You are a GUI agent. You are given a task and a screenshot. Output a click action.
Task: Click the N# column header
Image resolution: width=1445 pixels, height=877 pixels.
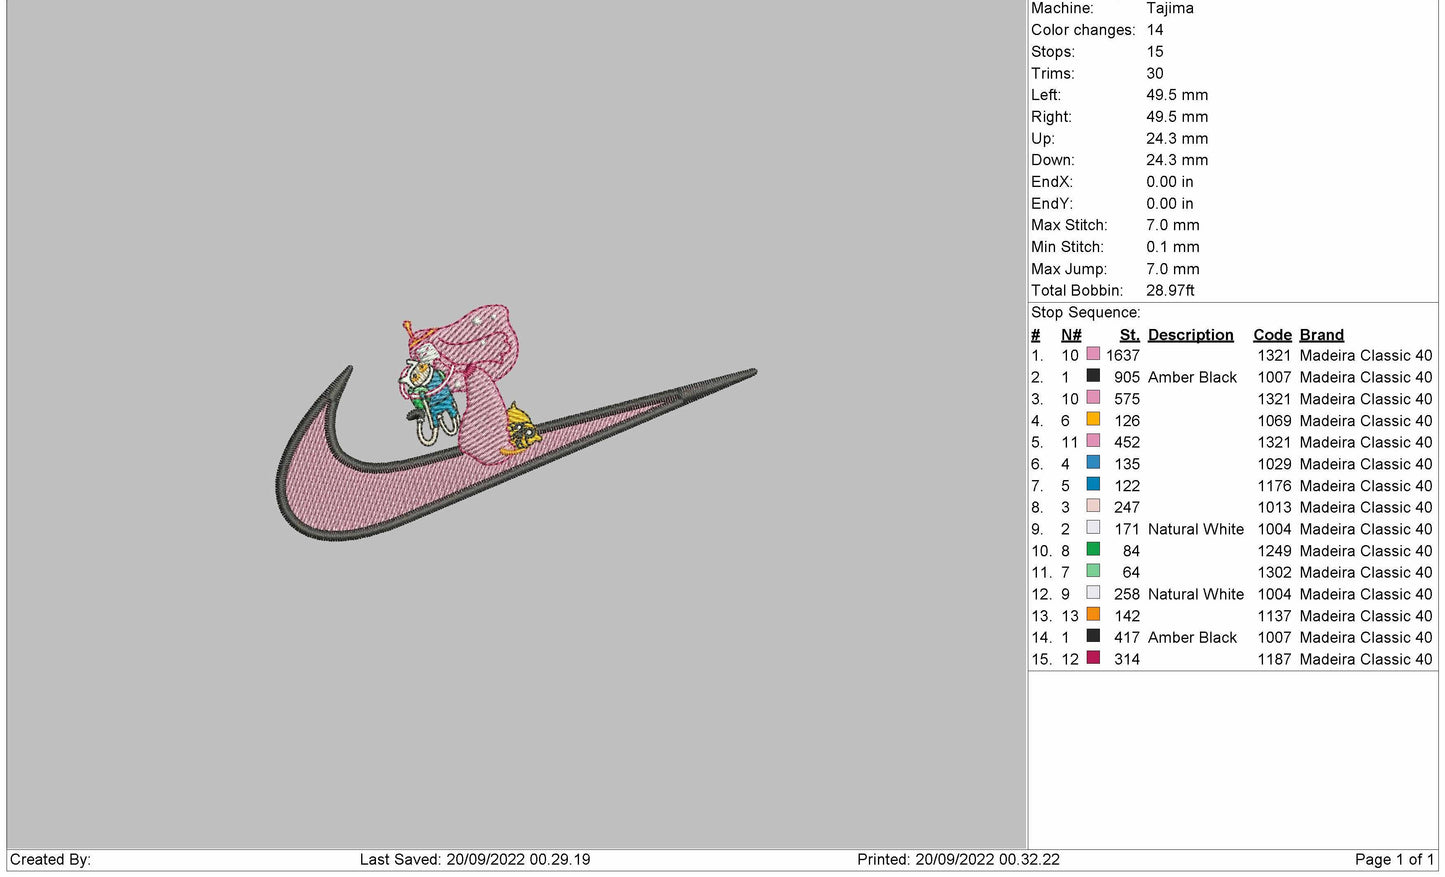[1071, 335]
